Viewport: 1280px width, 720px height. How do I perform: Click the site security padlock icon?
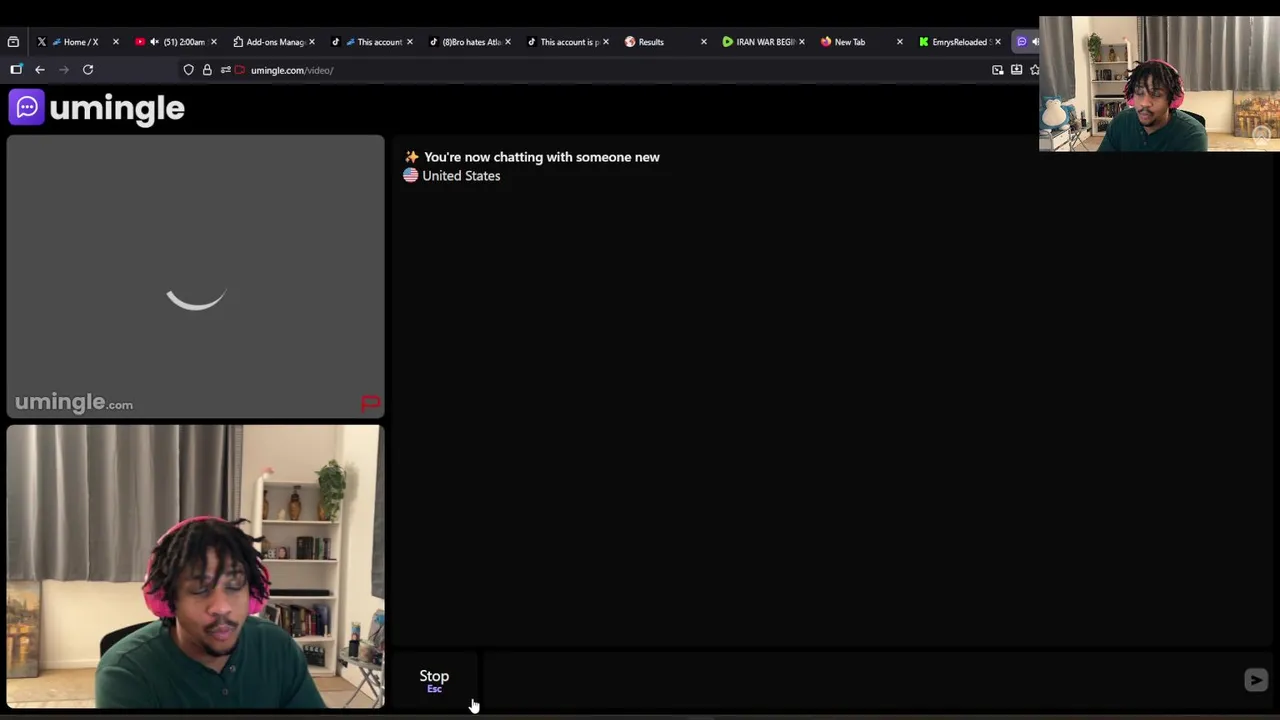(x=207, y=70)
